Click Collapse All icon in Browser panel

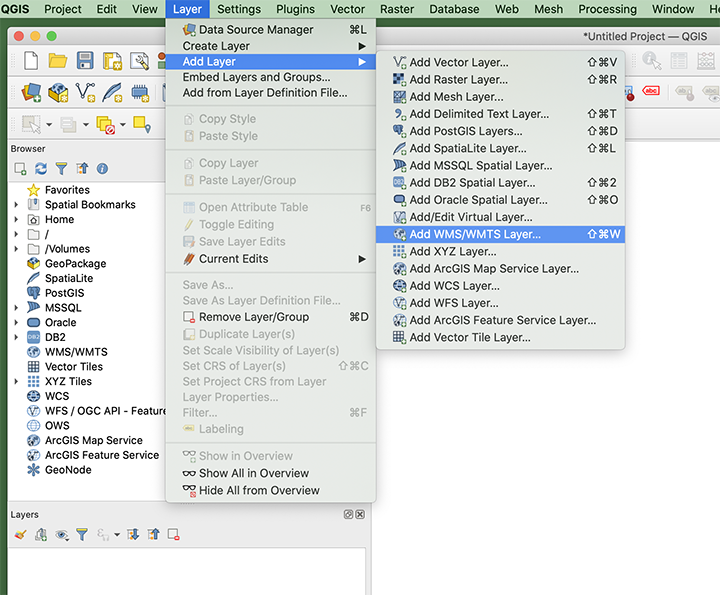(x=82, y=168)
